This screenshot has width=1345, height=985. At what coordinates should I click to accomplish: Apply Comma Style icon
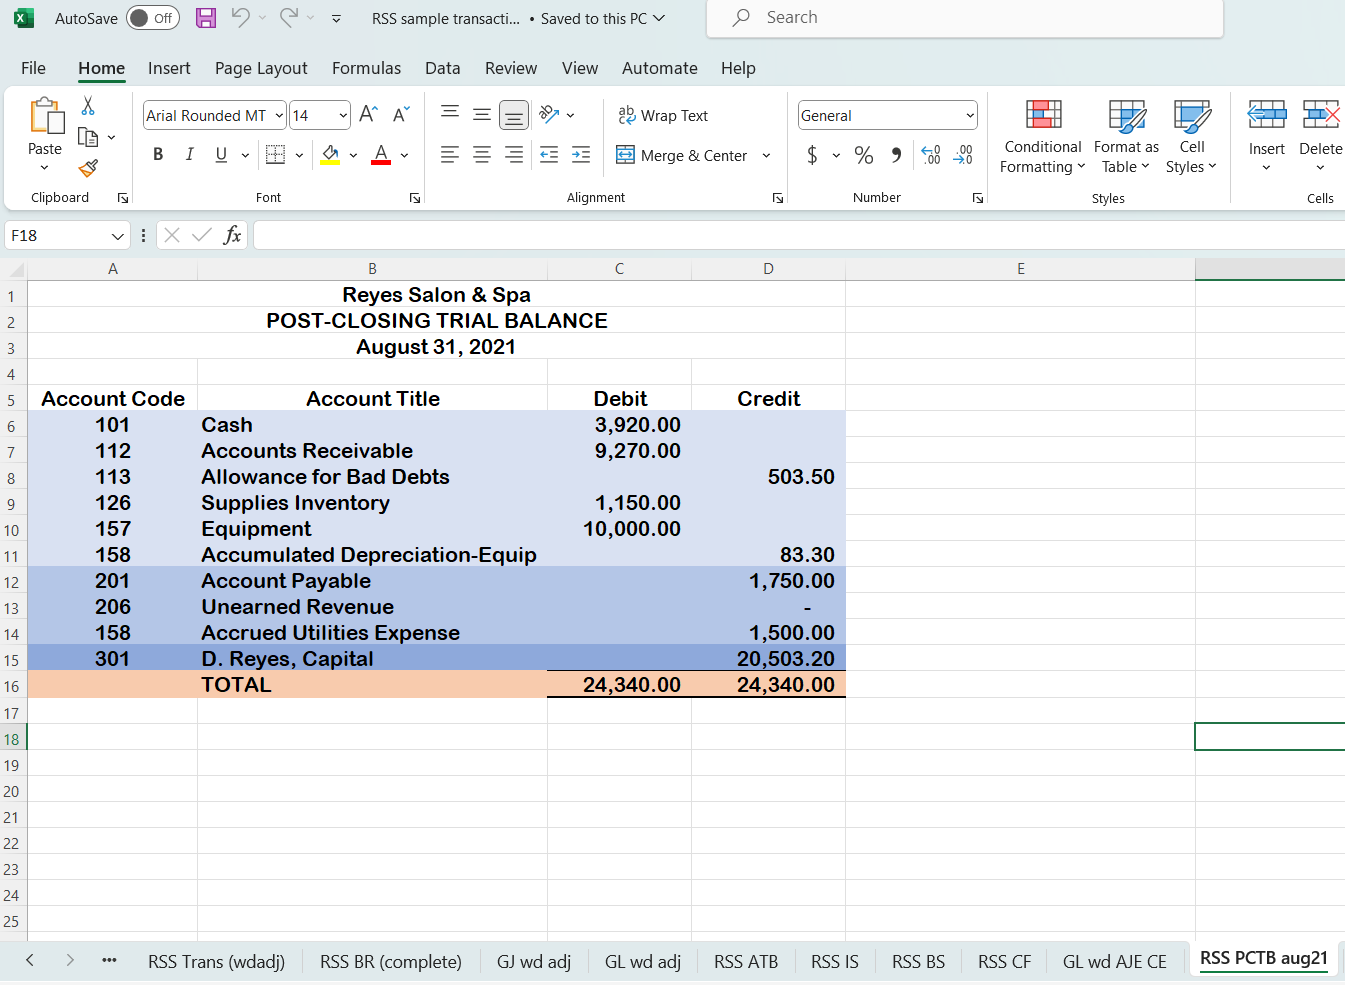pyautogui.click(x=896, y=155)
